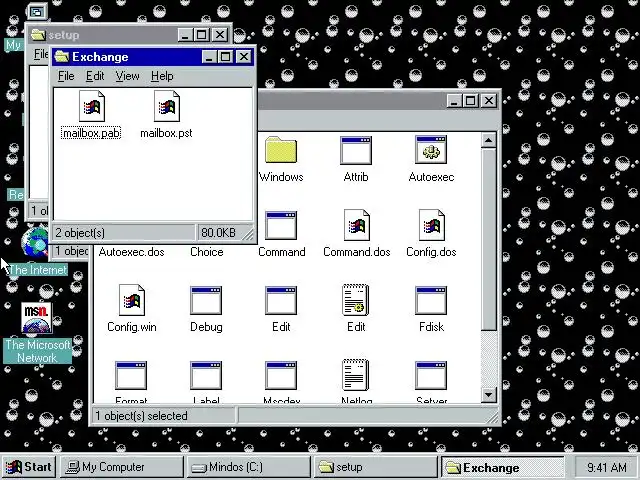Switch to Mindos (C:) taskbar button
Viewport: 640px width, 480px height.
coord(248,467)
